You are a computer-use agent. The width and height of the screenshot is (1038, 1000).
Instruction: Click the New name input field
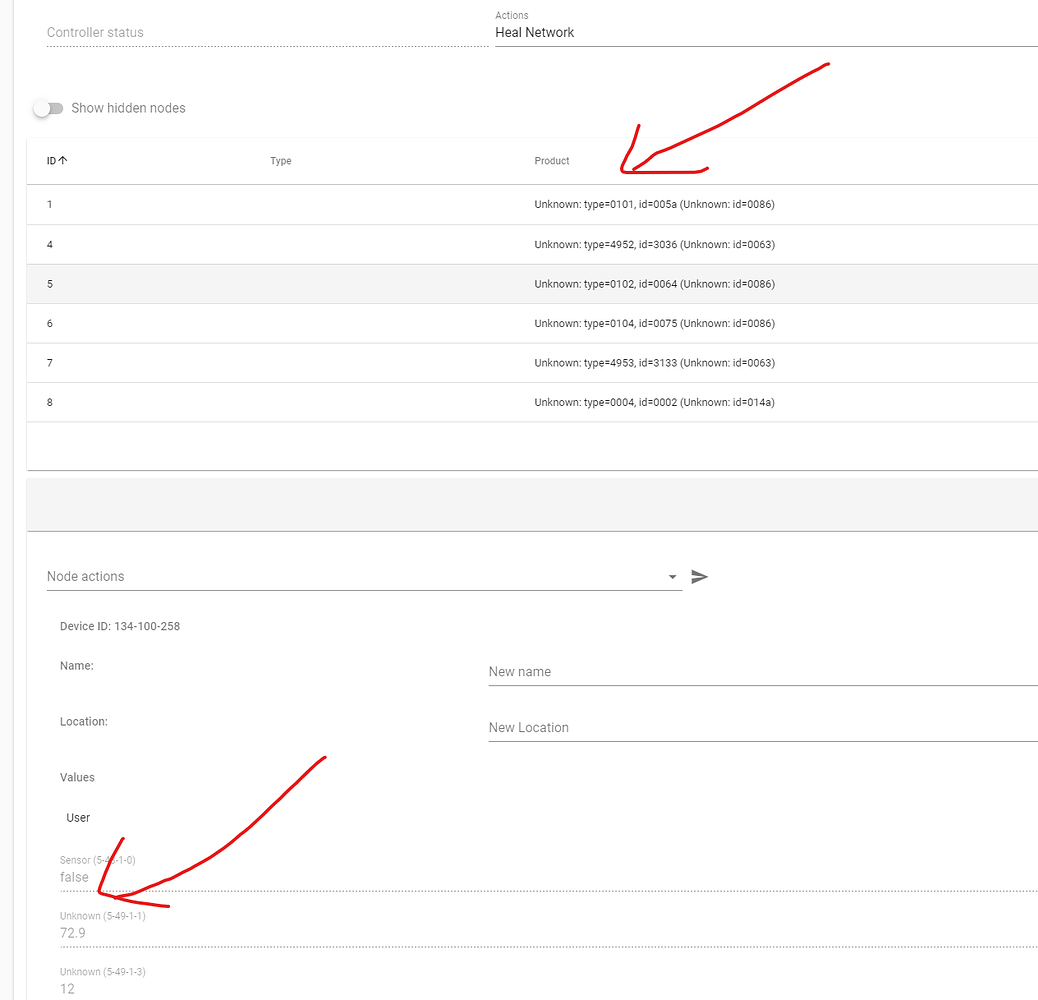click(x=762, y=672)
